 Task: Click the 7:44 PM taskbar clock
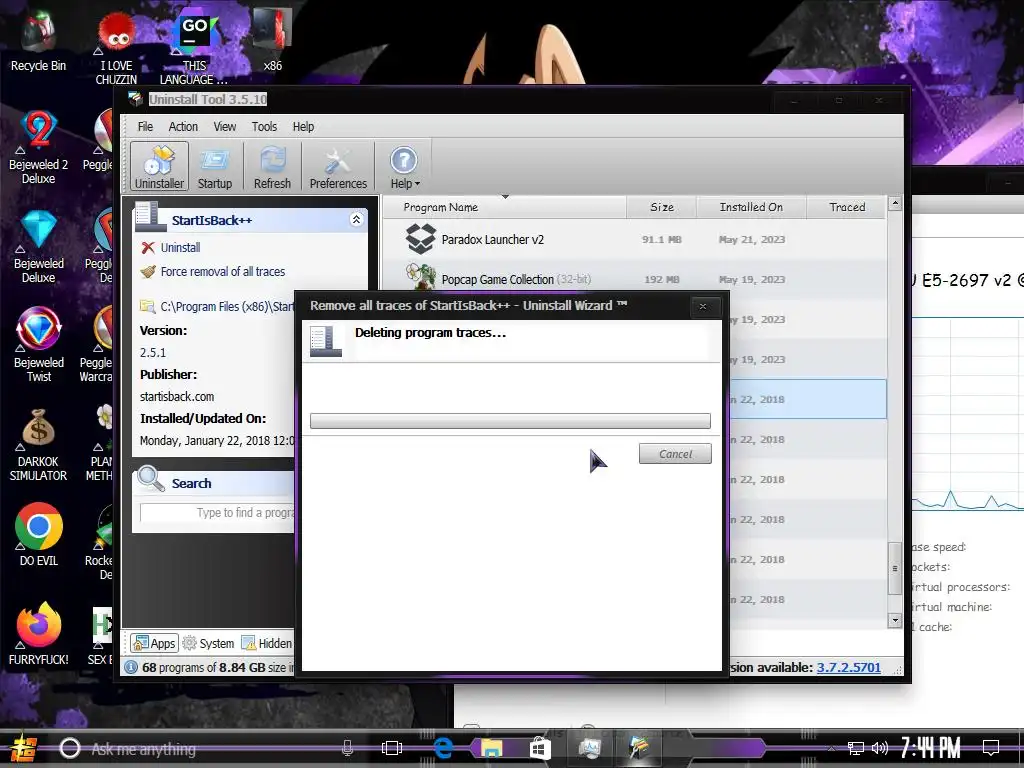click(x=931, y=748)
